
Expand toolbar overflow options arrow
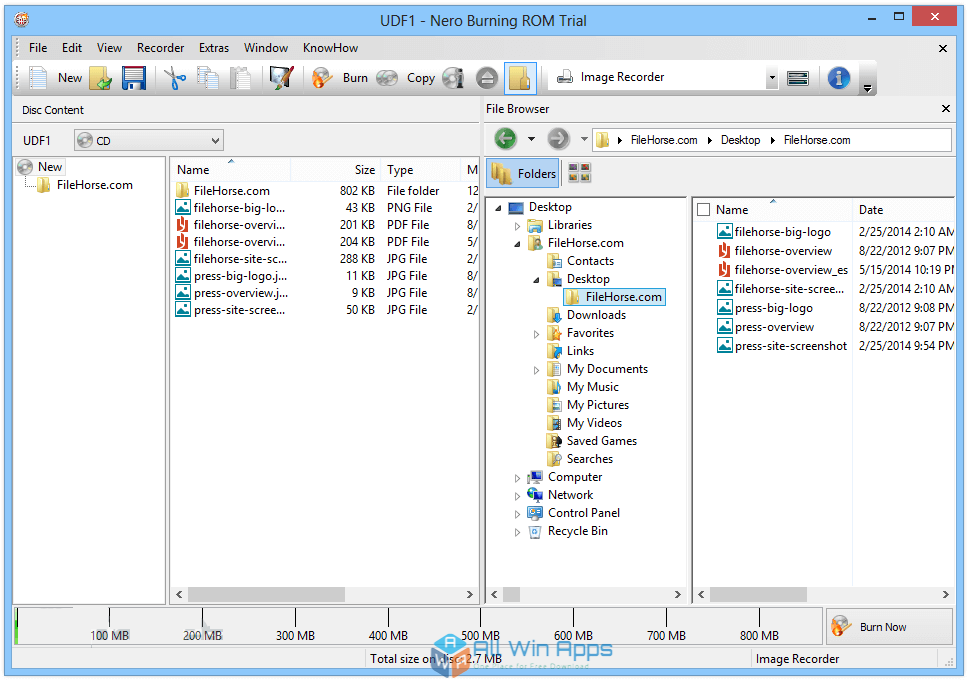[x=867, y=88]
